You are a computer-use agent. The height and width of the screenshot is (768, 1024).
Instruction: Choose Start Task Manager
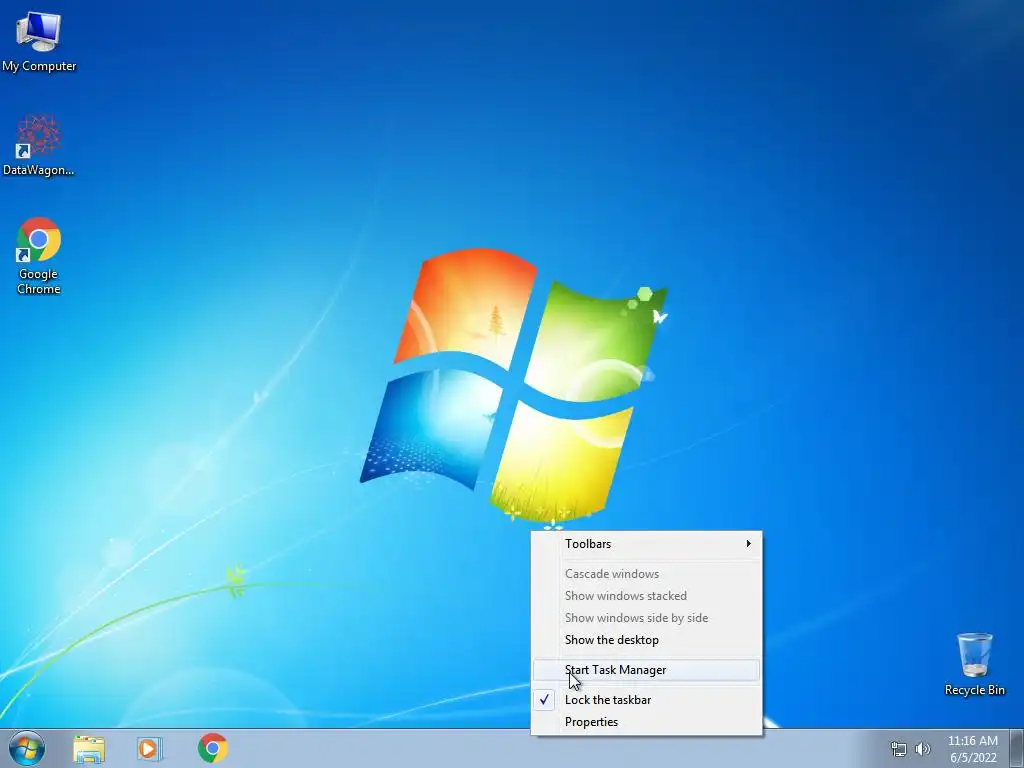647,670
